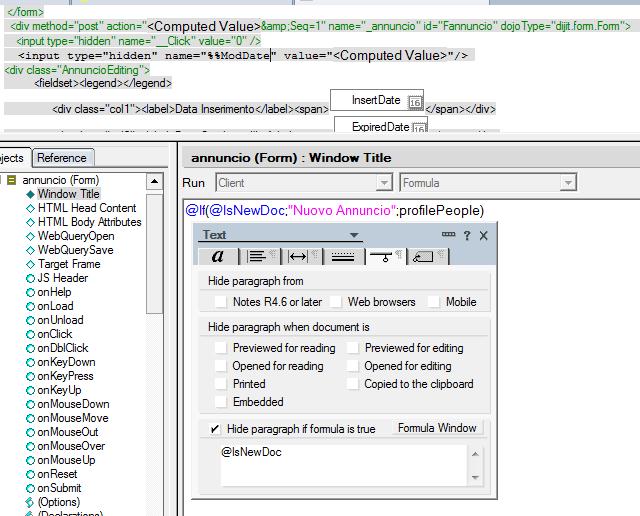The height and width of the screenshot is (516, 640).
Task: Select the onKeyPress event
Action: [x=65, y=376]
